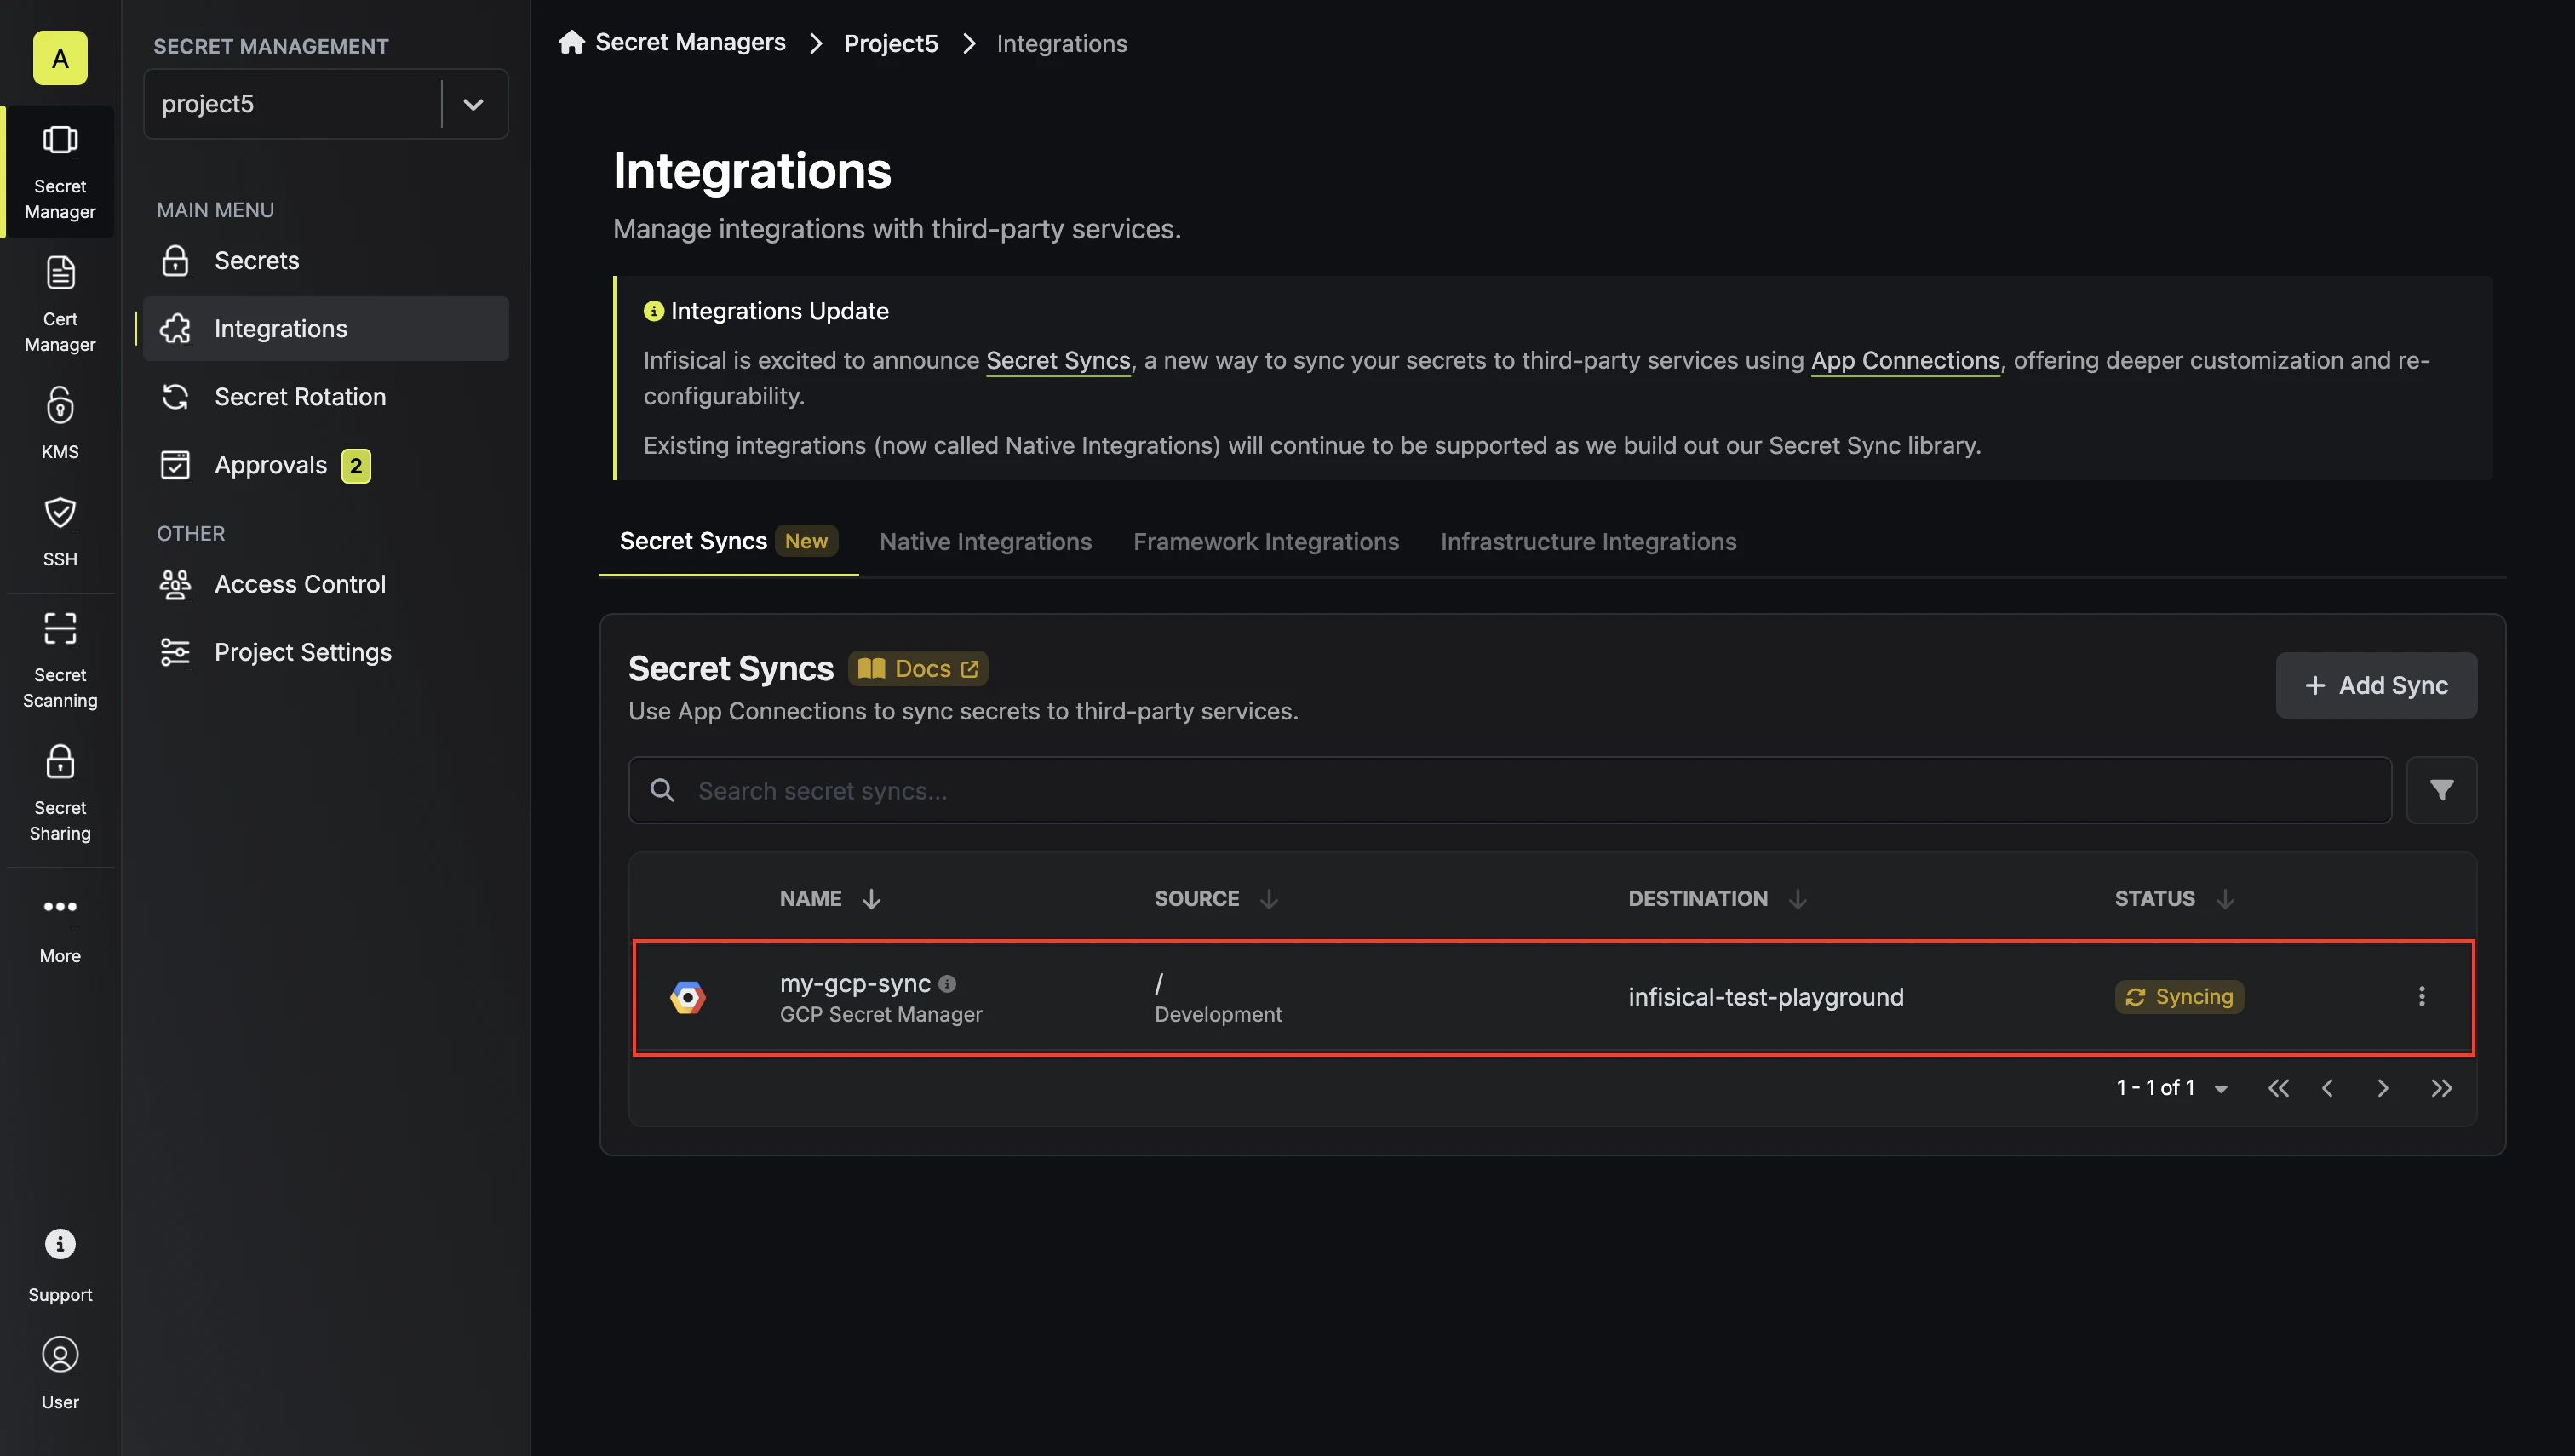Open the organization avatar labeled A
2575x1456 pixels.
60,58
